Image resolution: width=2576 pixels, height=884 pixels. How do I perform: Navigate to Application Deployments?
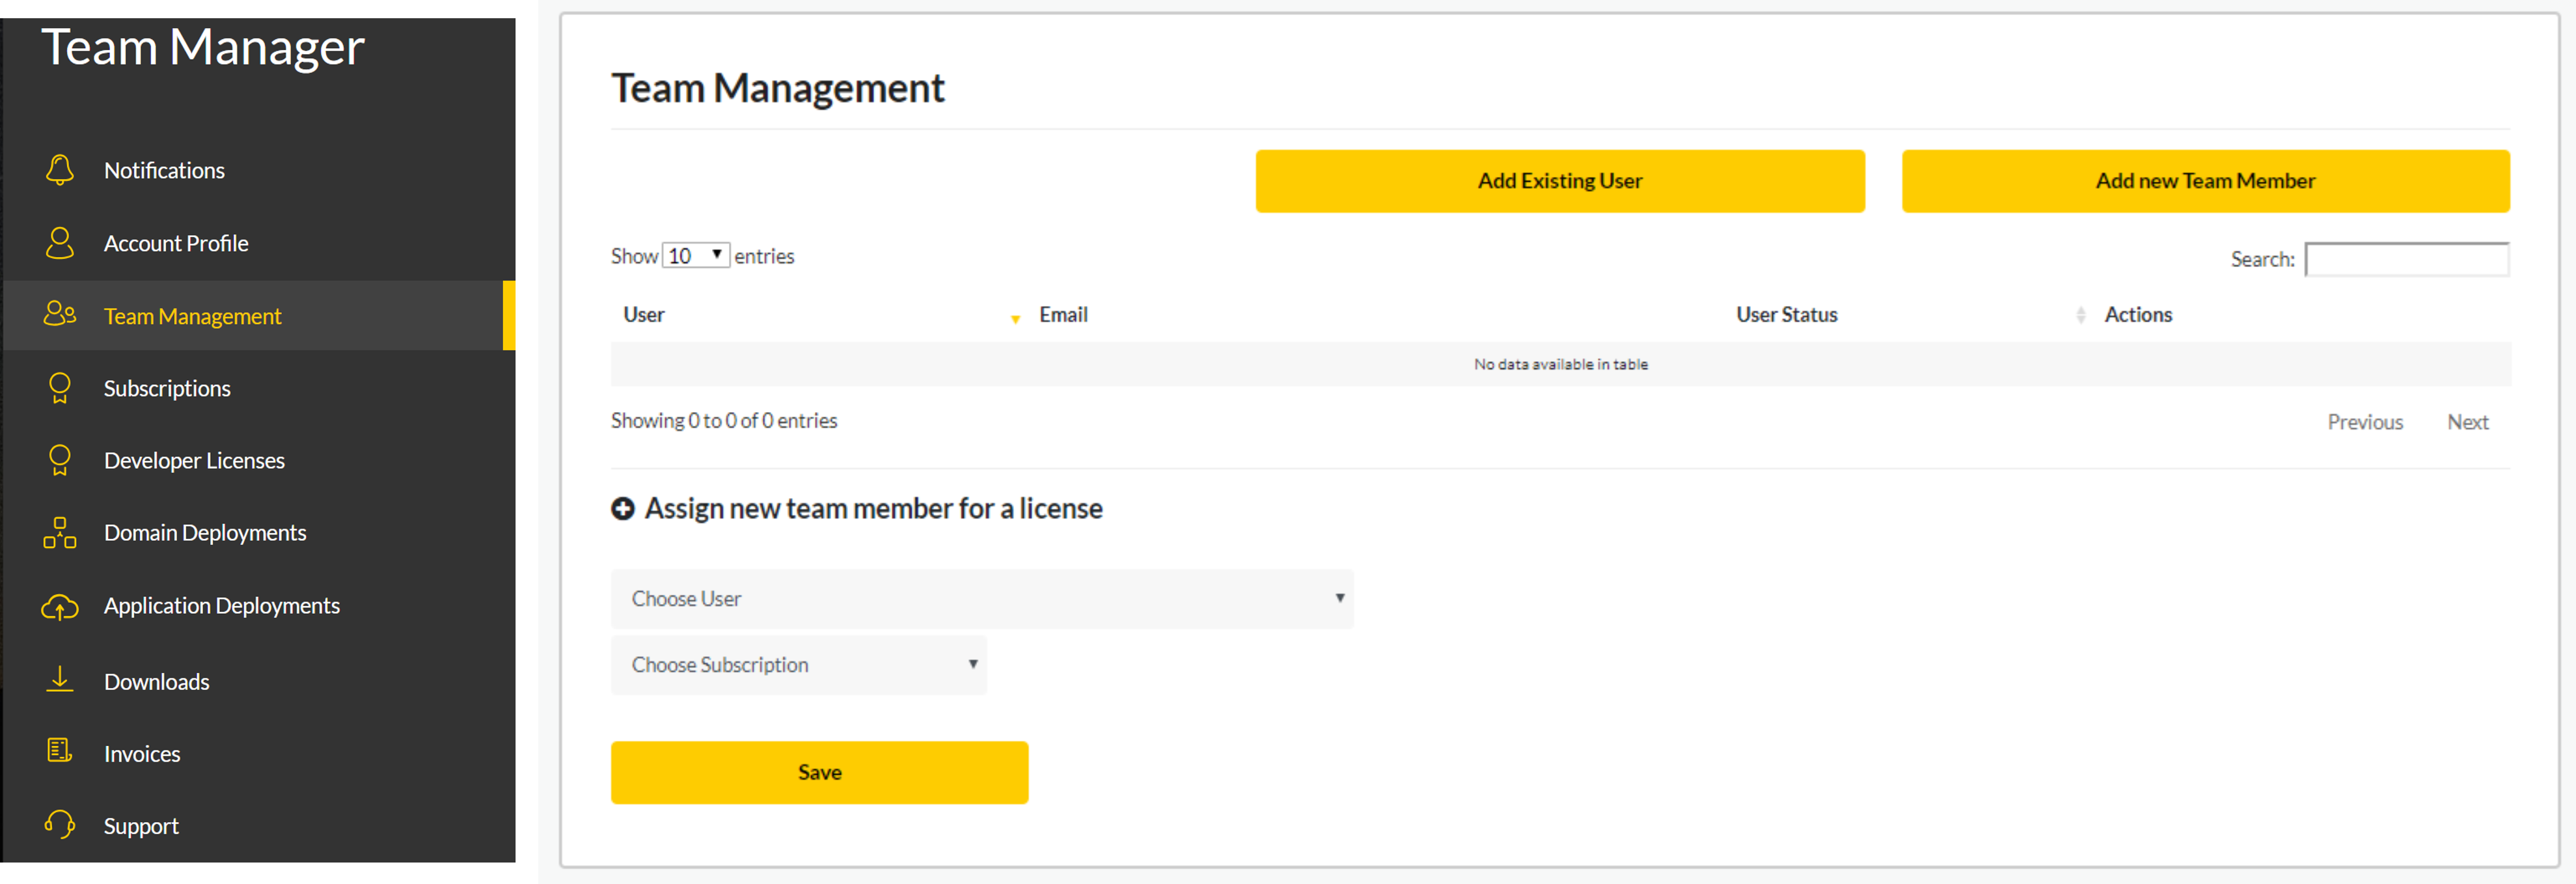pos(222,606)
